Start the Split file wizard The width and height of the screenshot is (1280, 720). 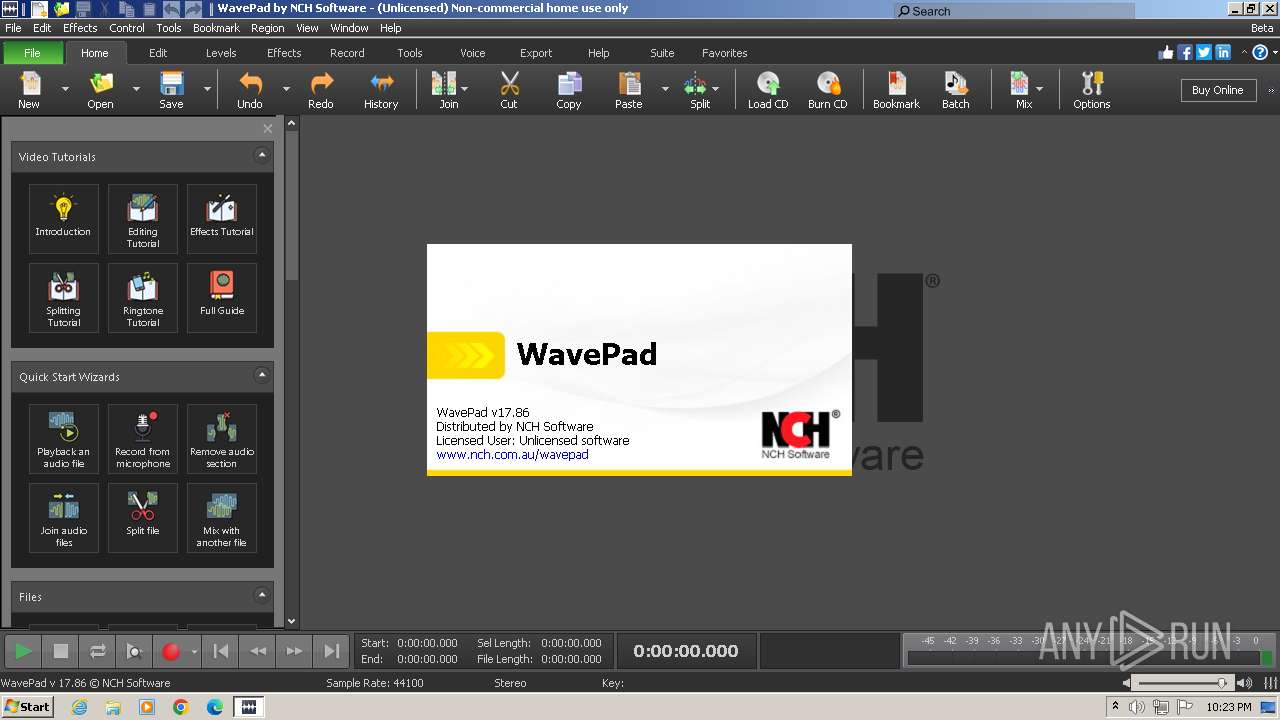(x=143, y=517)
